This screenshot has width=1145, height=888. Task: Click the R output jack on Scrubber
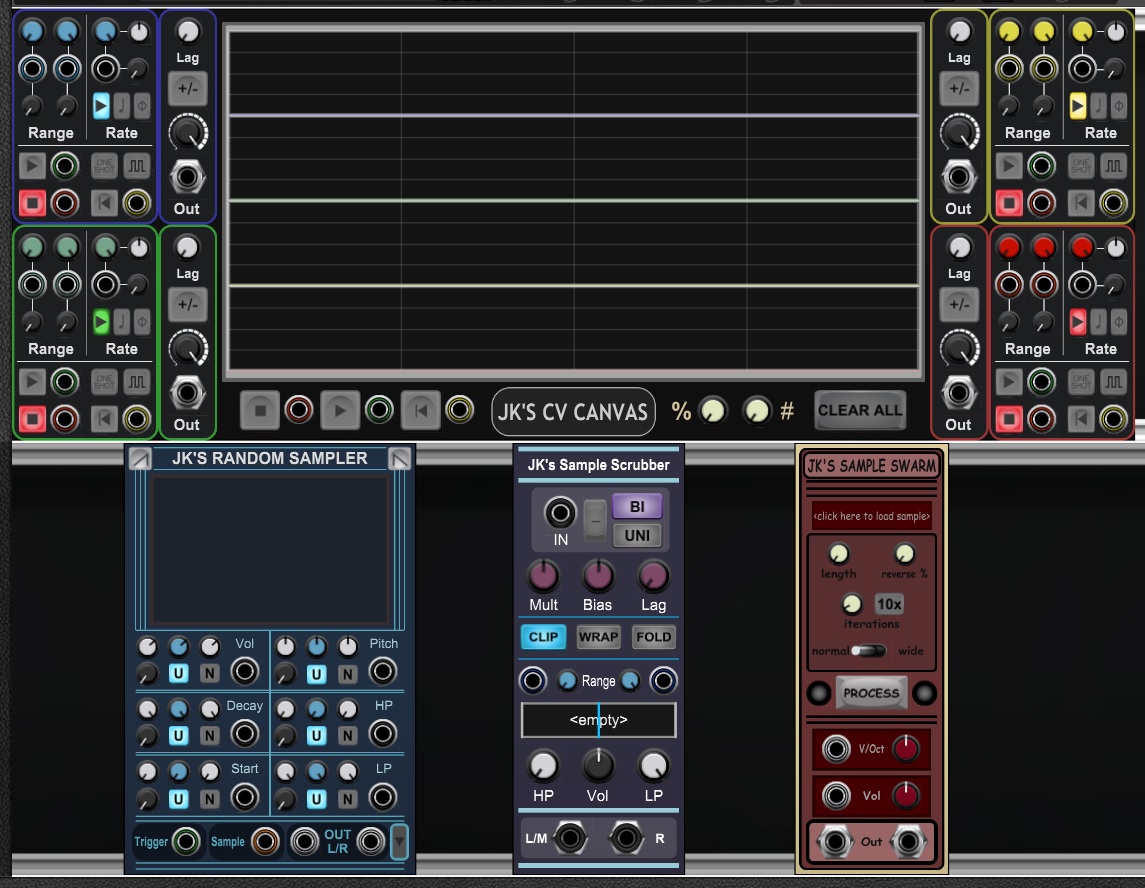625,838
